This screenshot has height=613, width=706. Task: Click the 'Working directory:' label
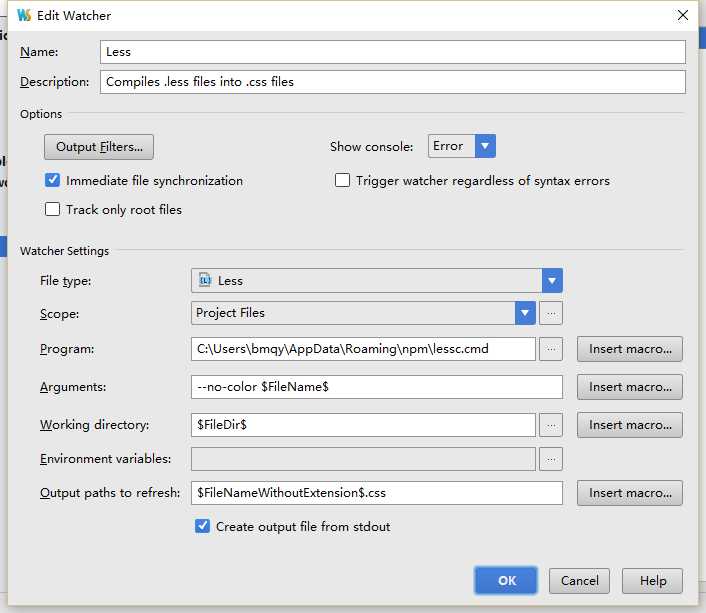click(x=95, y=425)
